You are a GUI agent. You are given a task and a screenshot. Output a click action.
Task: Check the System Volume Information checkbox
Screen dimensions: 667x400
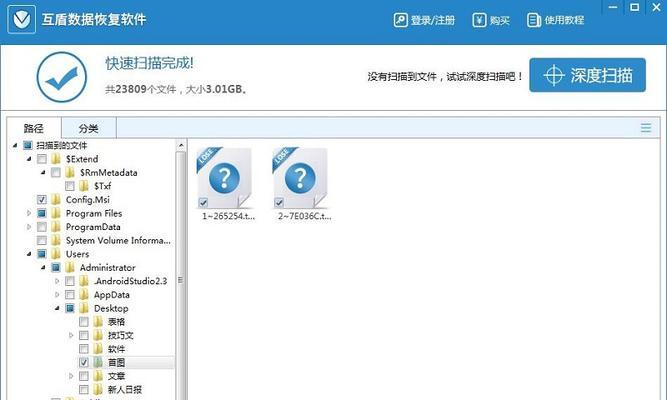pos(42,240)
